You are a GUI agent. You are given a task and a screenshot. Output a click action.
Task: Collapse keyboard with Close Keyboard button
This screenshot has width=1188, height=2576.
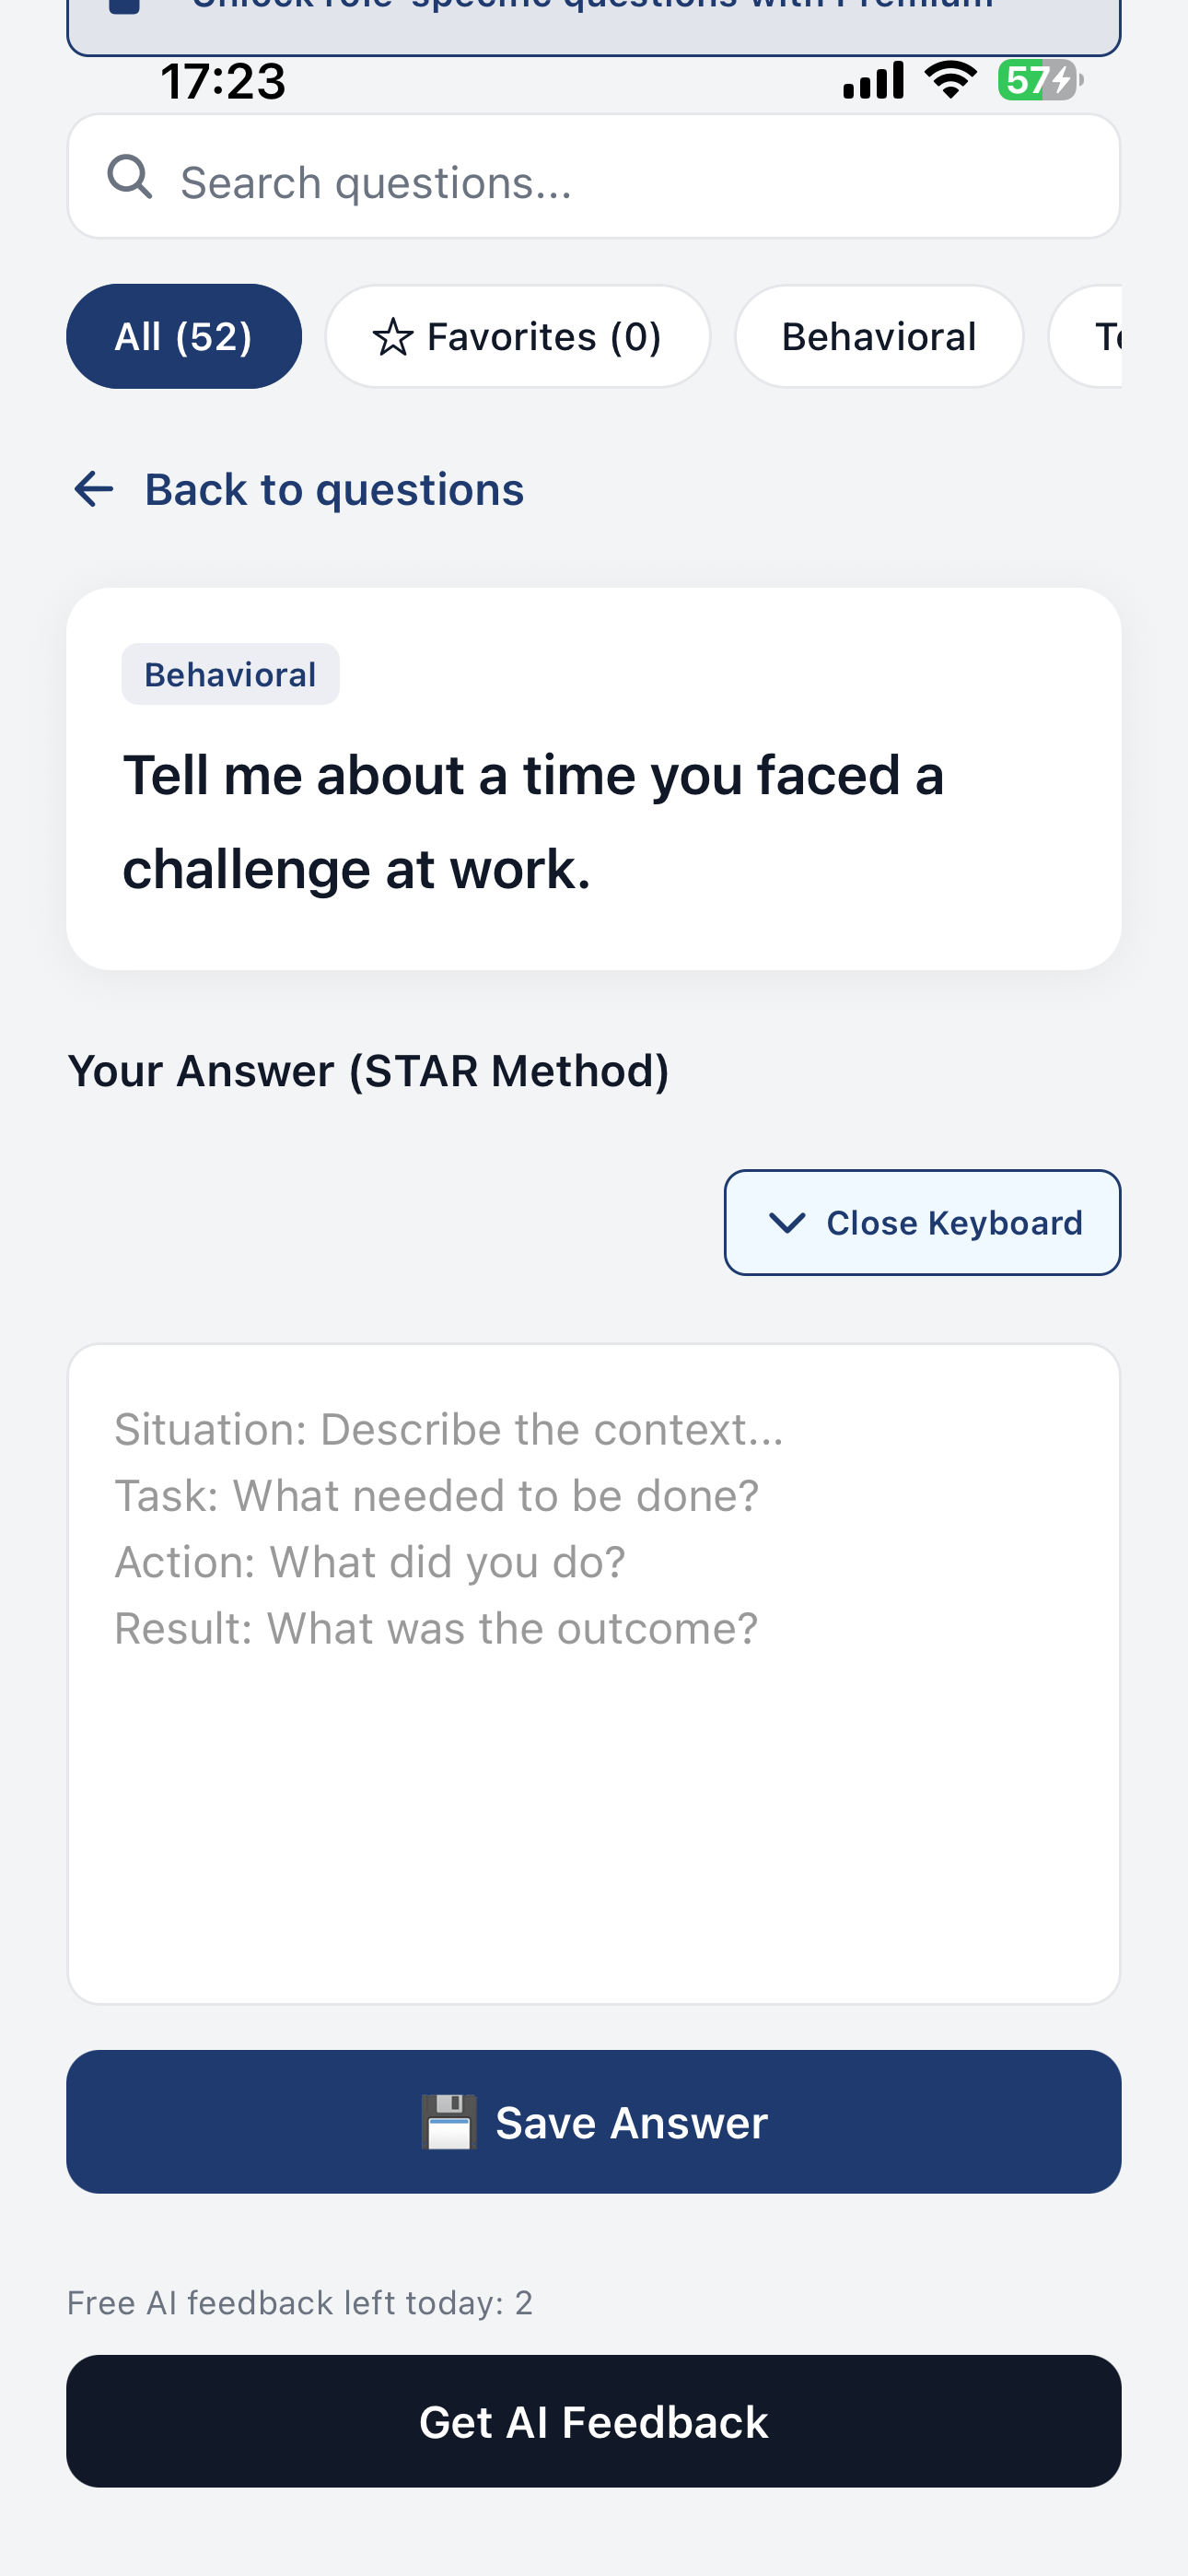click(922, 1222)
